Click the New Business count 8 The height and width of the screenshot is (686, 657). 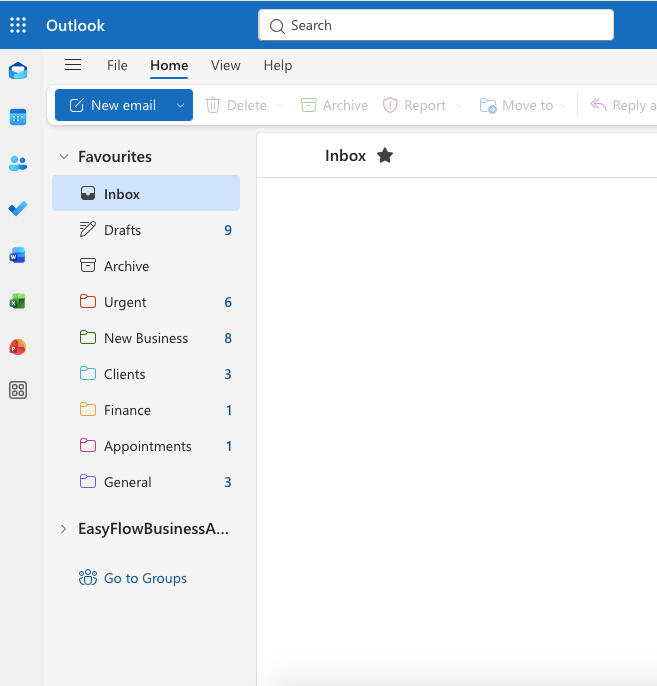click(228, 338)
